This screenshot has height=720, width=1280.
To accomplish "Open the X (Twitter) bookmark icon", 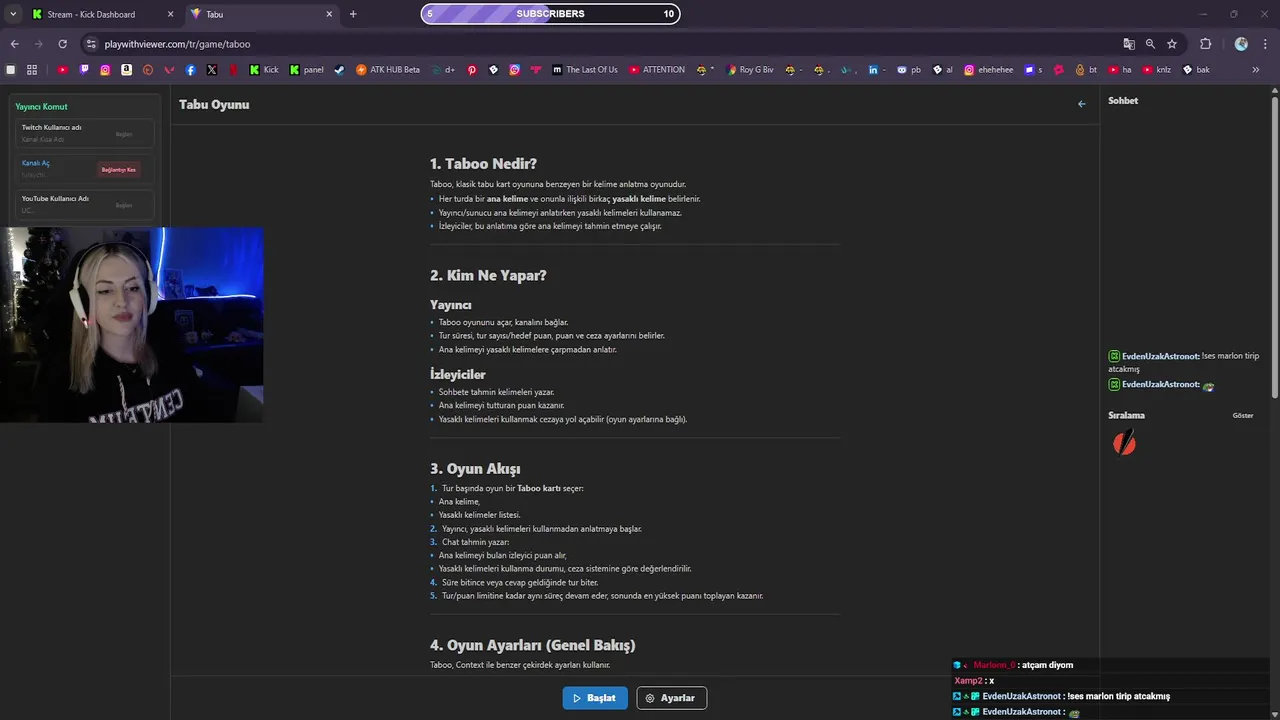I will [212, 70].
